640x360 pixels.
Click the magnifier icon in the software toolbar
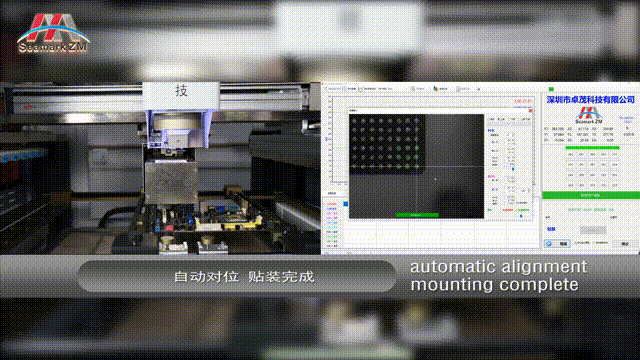coord(413,89)
